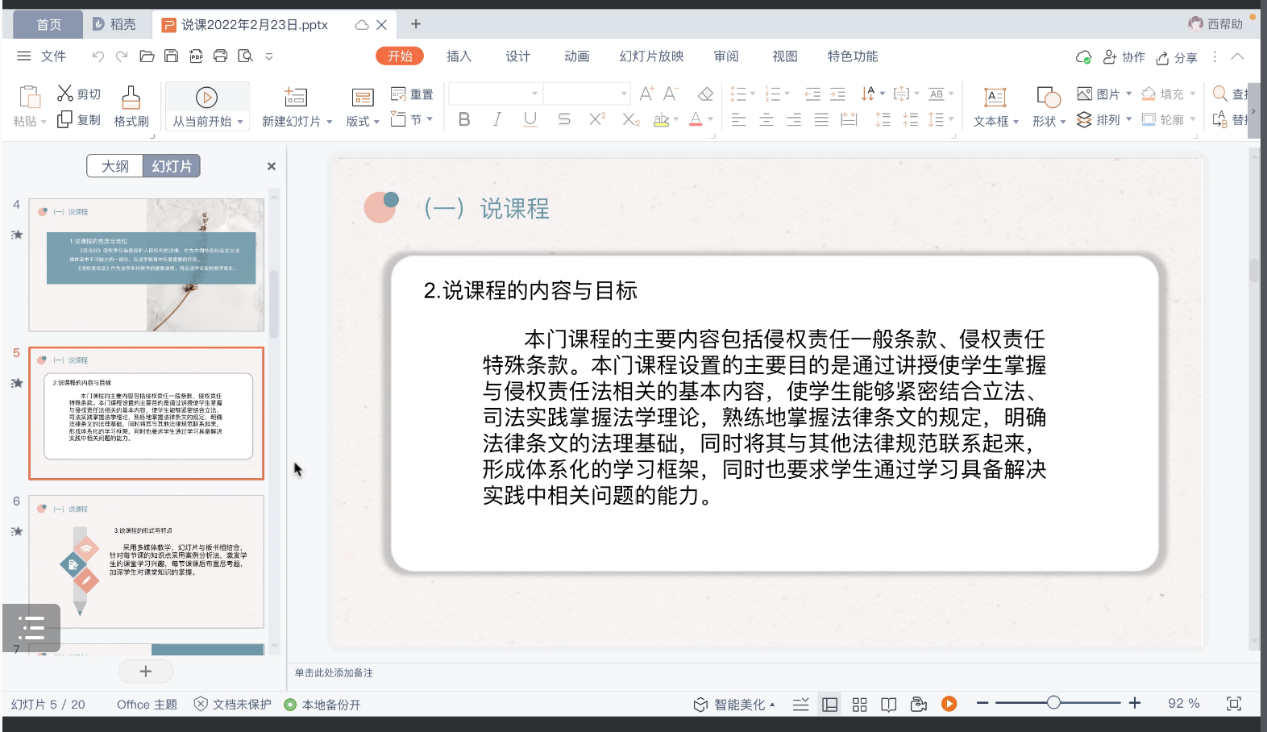This screenshot has width=1267, height=732.
Task: Open slide sorter view from status bar
Action: [859, 704]
